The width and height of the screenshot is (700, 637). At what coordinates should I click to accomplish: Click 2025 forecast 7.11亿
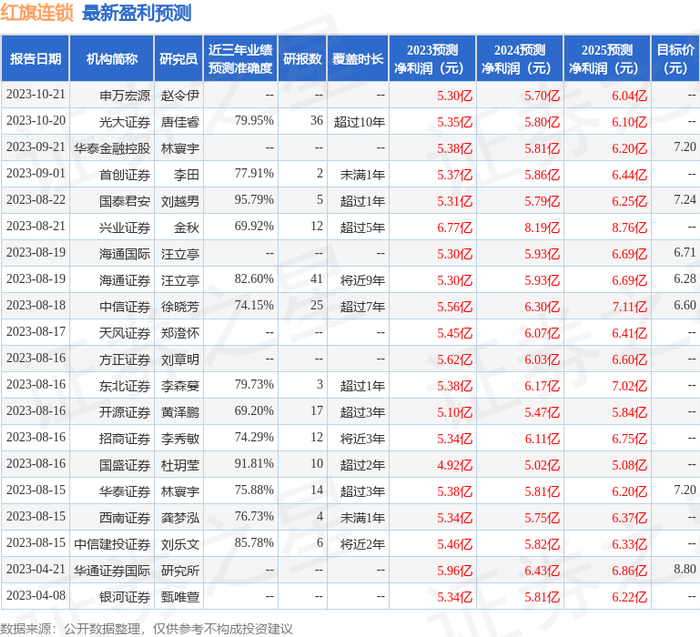pyautogui.click(x=629, y=306)
